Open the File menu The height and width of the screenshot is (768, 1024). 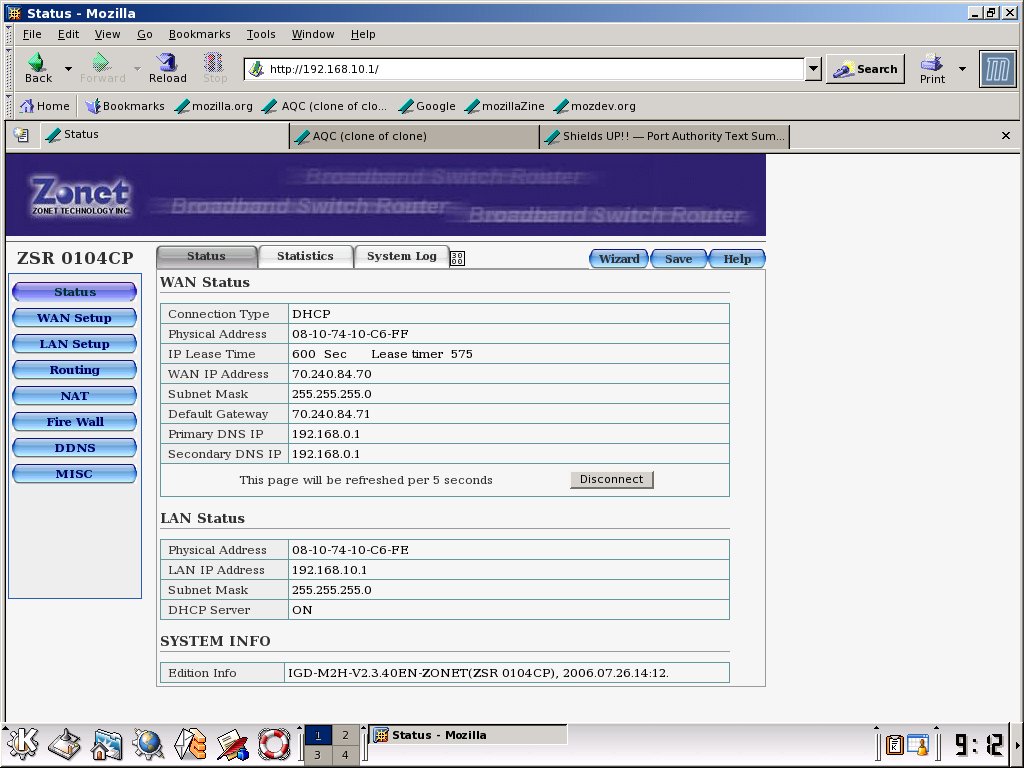(x=32, y=34)
